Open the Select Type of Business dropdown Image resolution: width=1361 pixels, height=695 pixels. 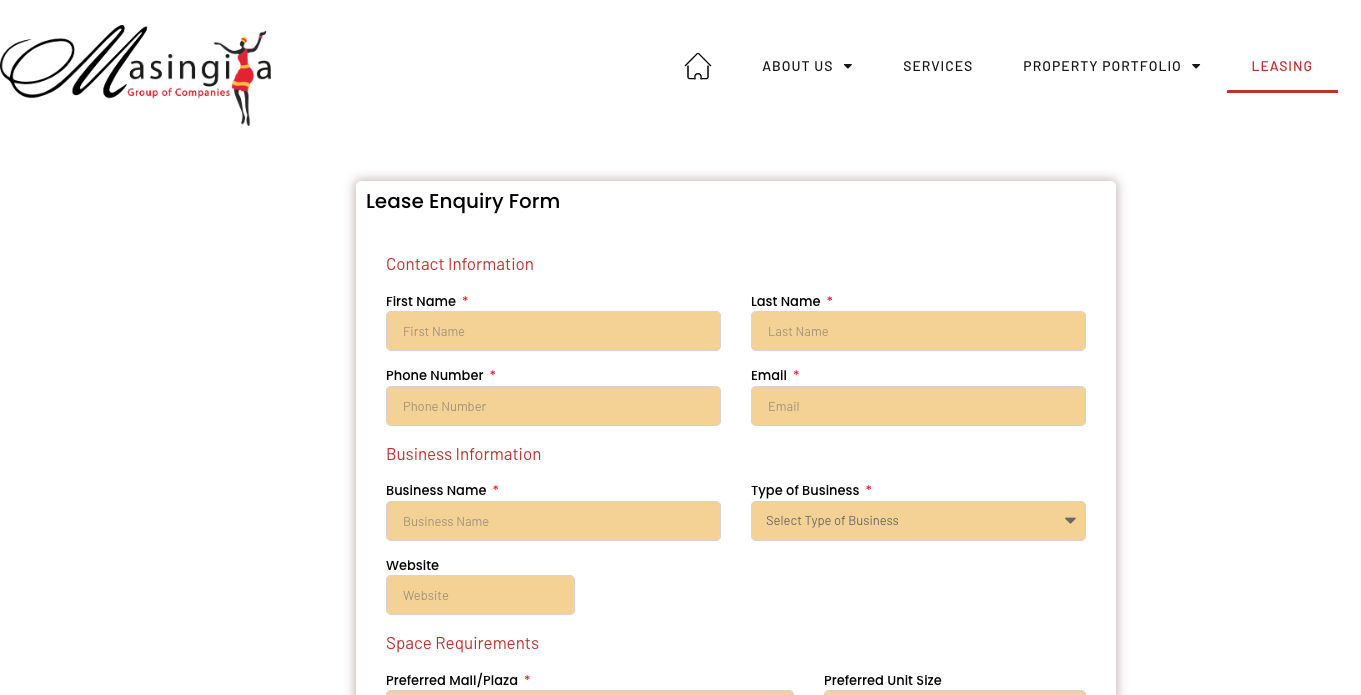pyautogui.click(x=917, y=521)
